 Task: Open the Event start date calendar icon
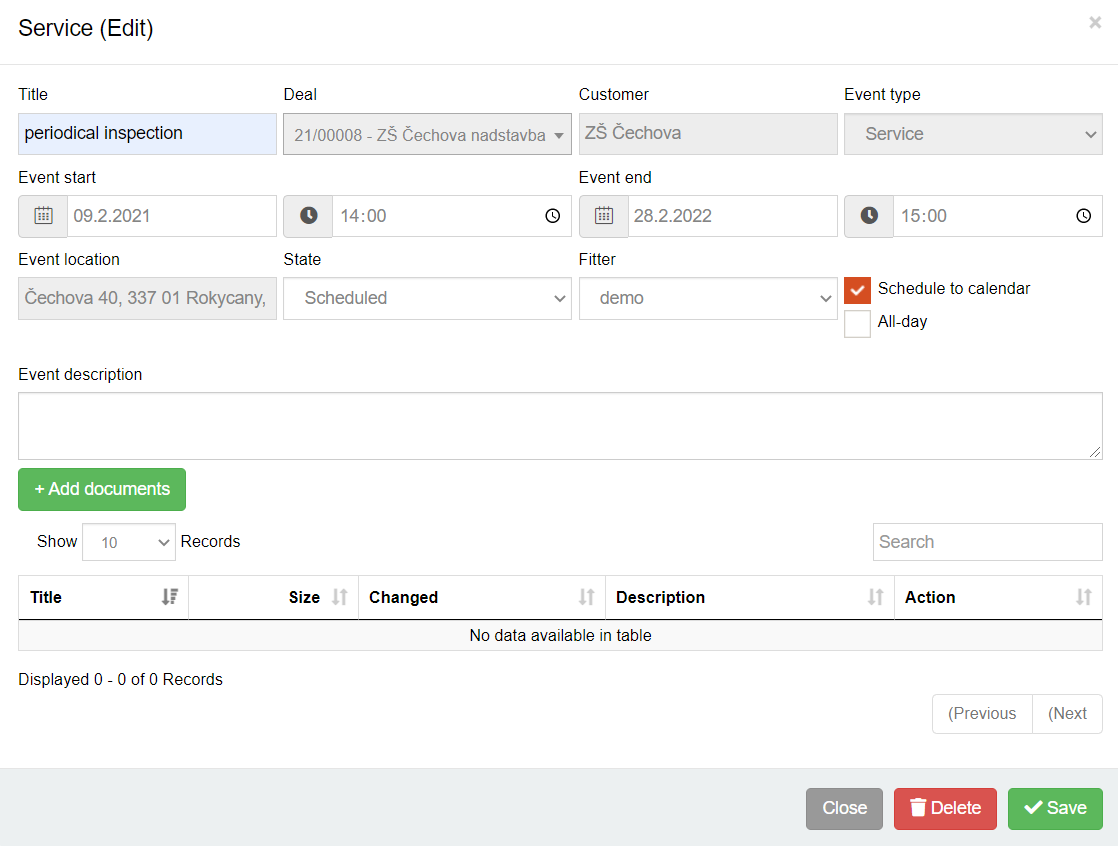pos(43,216)
